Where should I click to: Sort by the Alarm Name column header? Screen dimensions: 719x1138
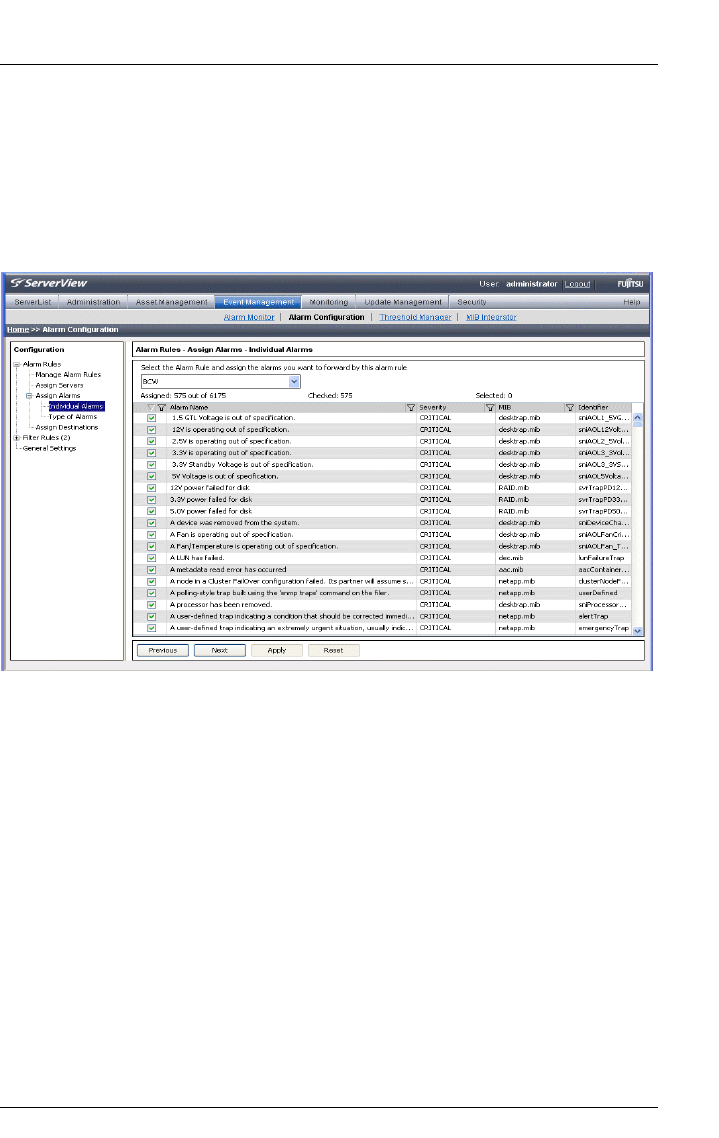189,408
